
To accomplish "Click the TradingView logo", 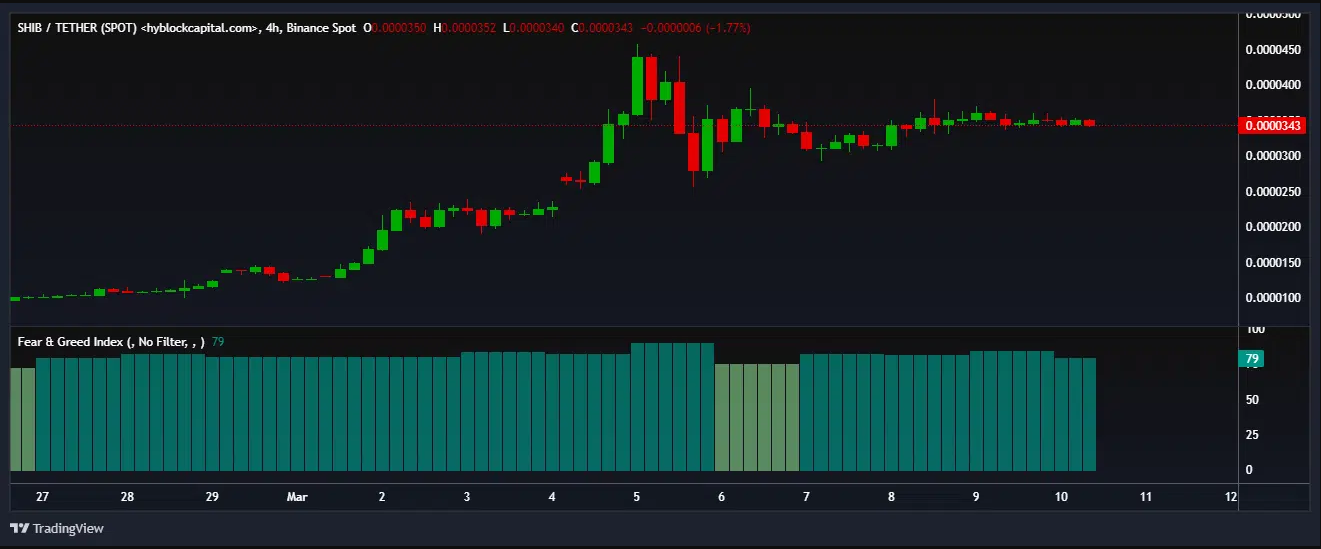I will pyautogui.click(x=57, y=528).
